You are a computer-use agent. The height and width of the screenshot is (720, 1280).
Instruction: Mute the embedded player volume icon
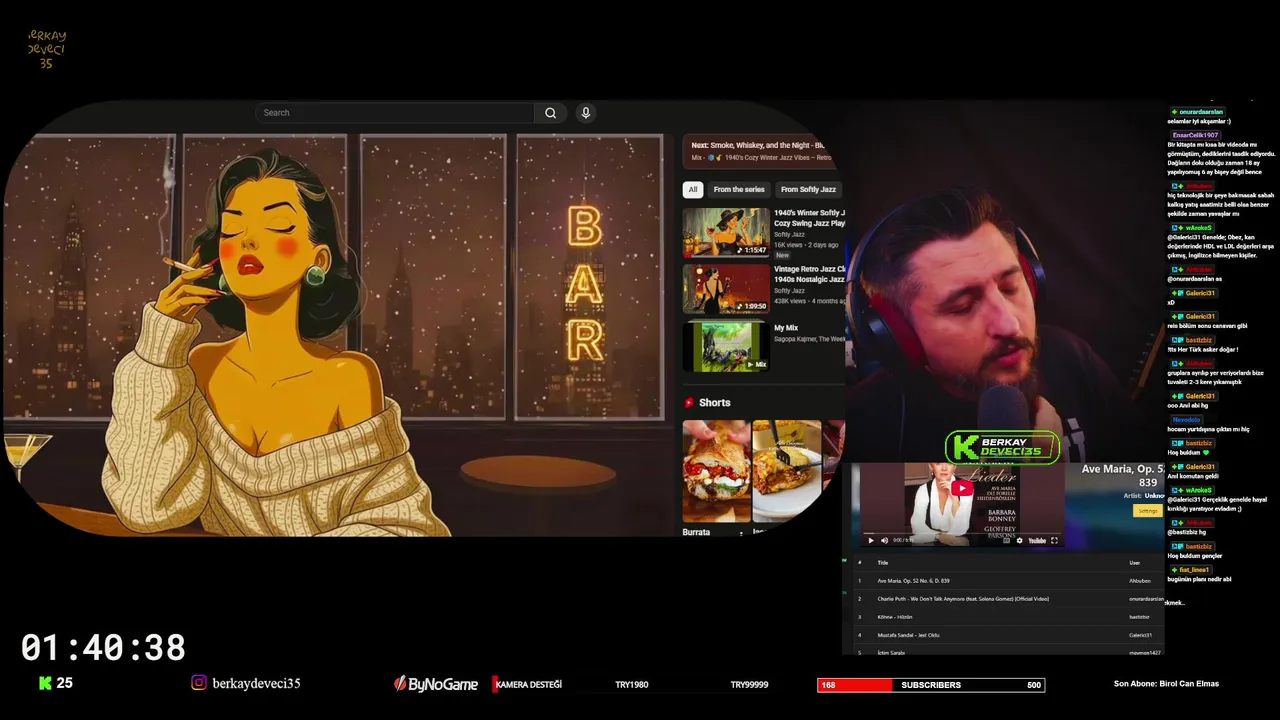click(x=884, y=540)
